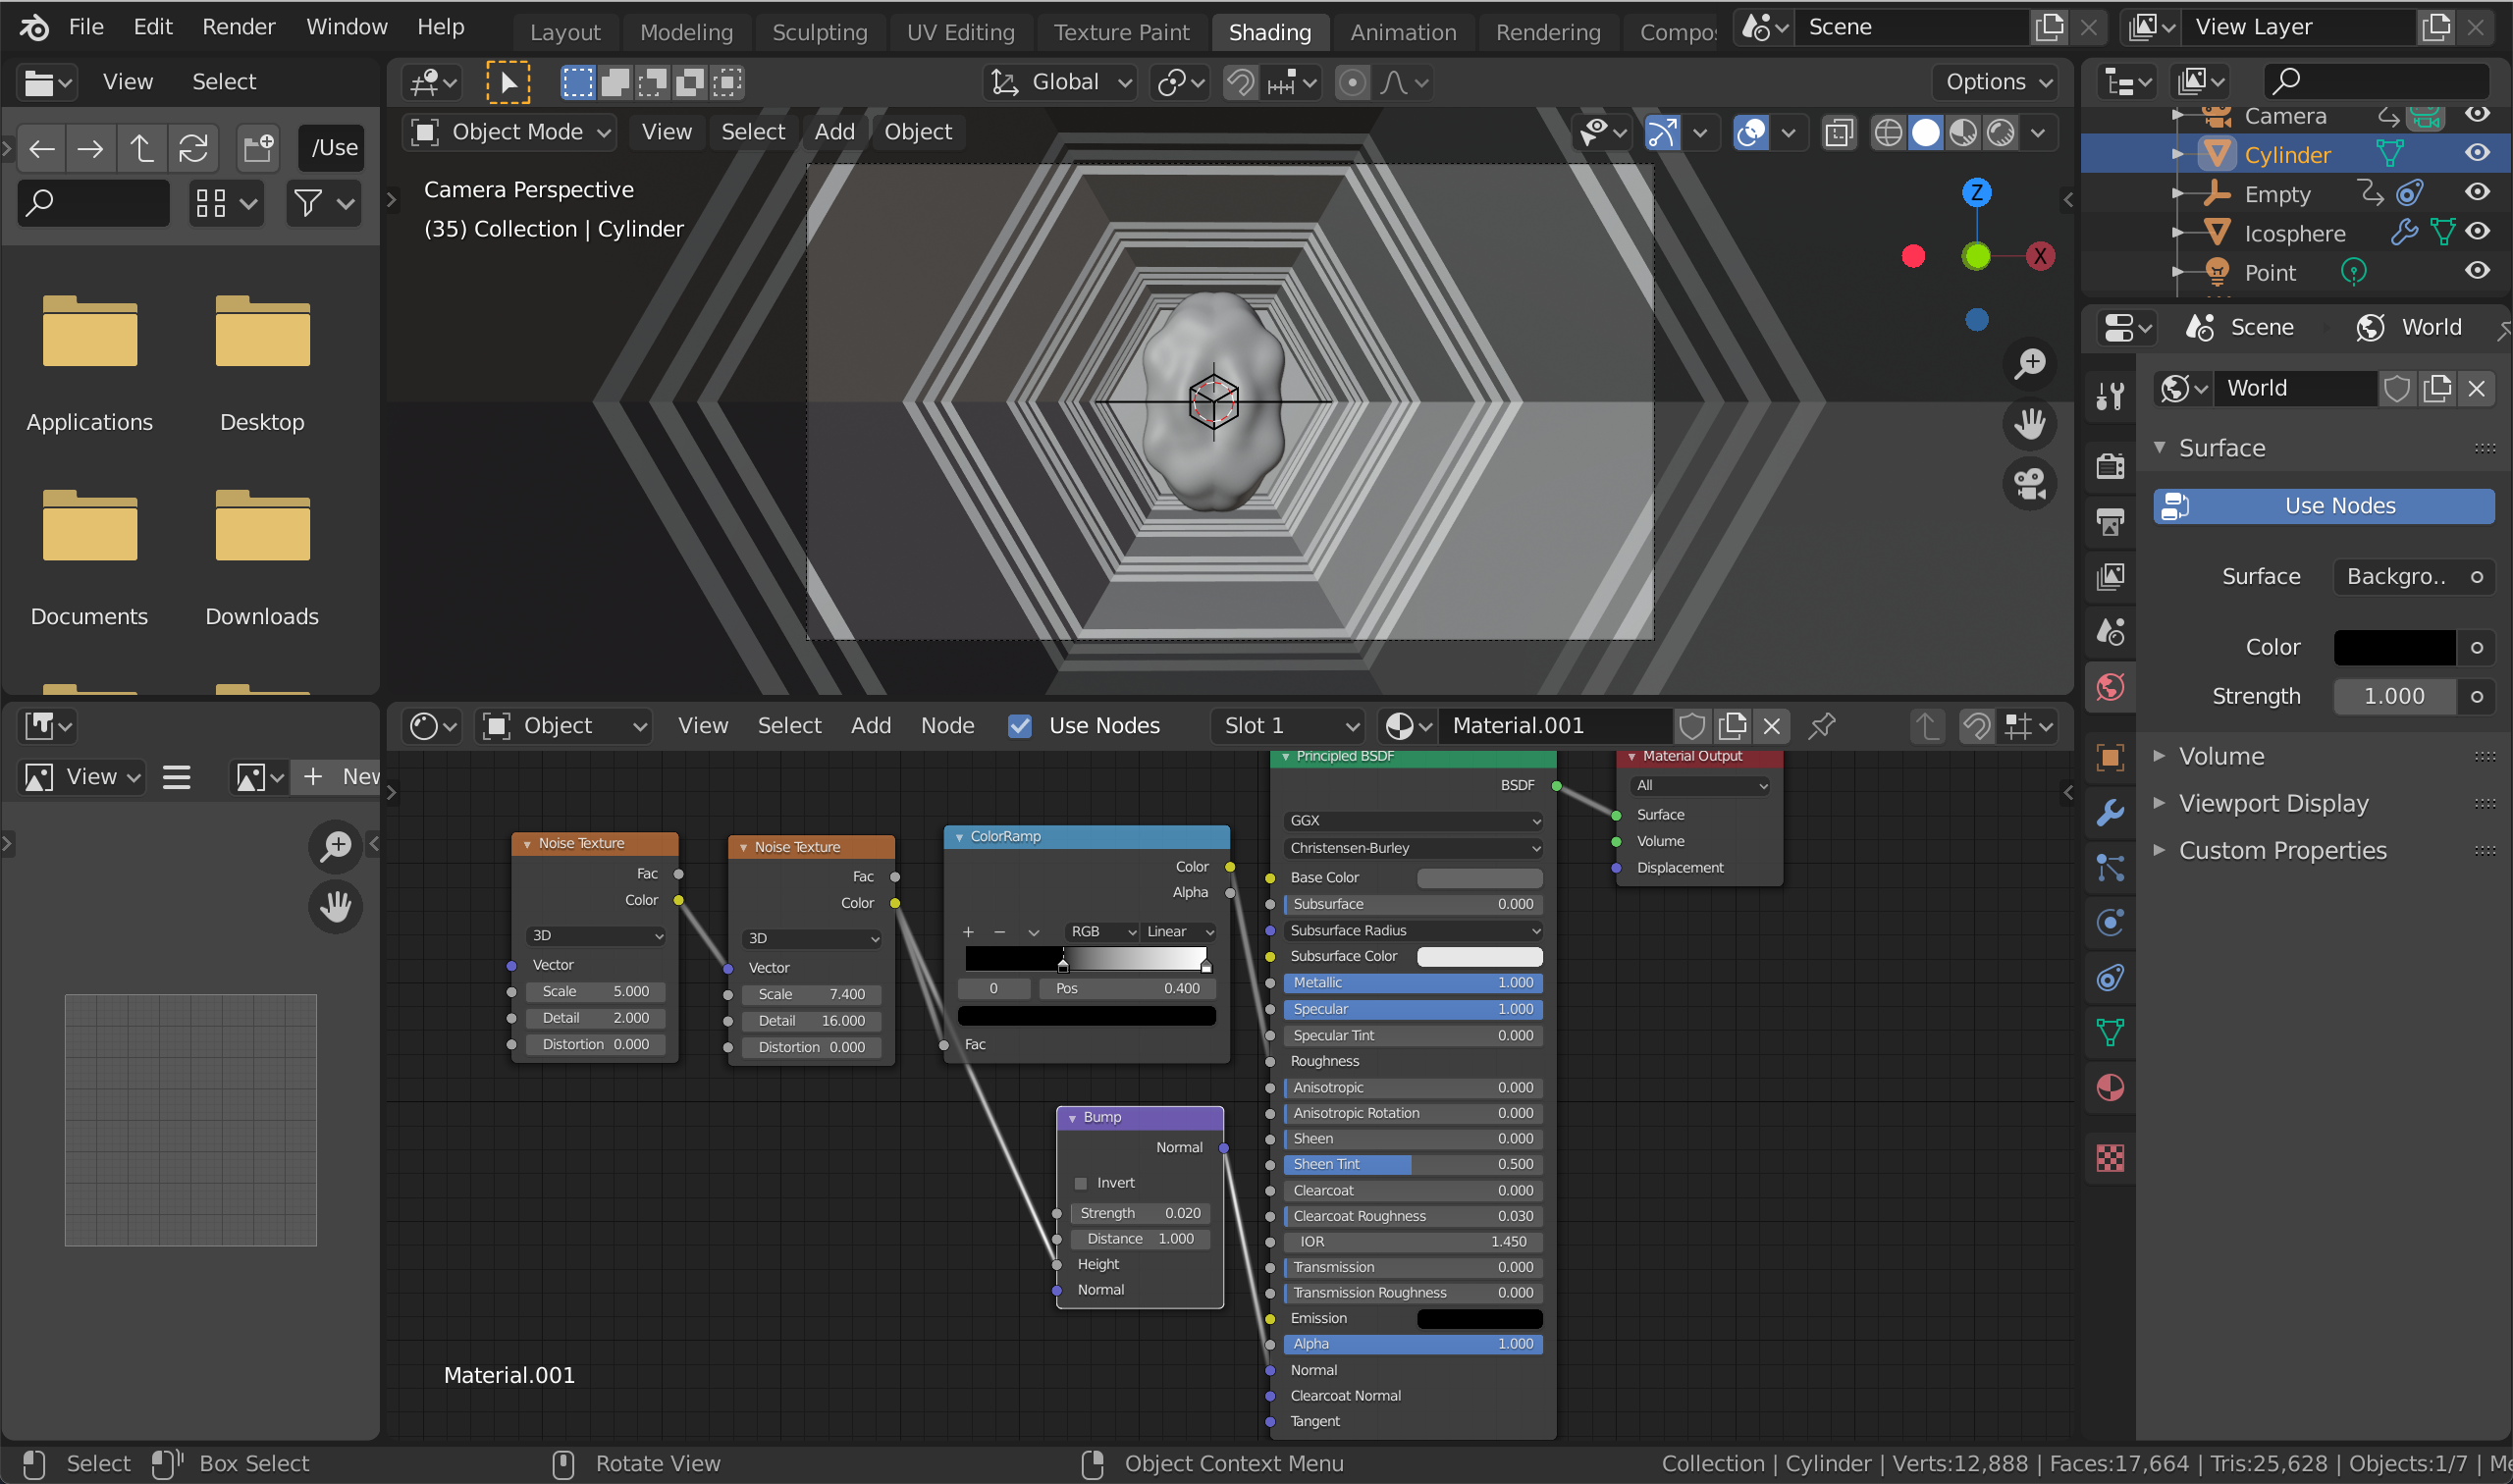Screen dimensions: 2513x1484
Task: Open Object Constraints properties icon
Action: point(2110,977)
